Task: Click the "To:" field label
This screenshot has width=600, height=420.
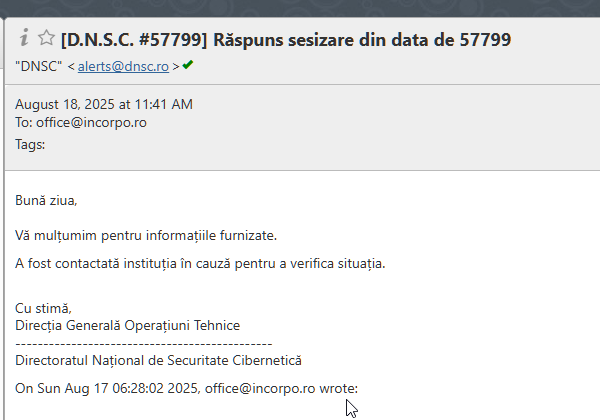Action: (x=24, y=123)
